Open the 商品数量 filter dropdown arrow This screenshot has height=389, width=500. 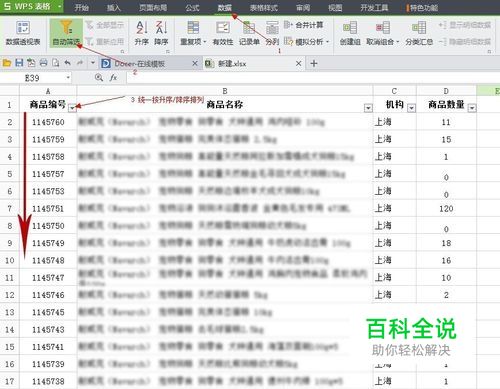click(x=472, y=108)
